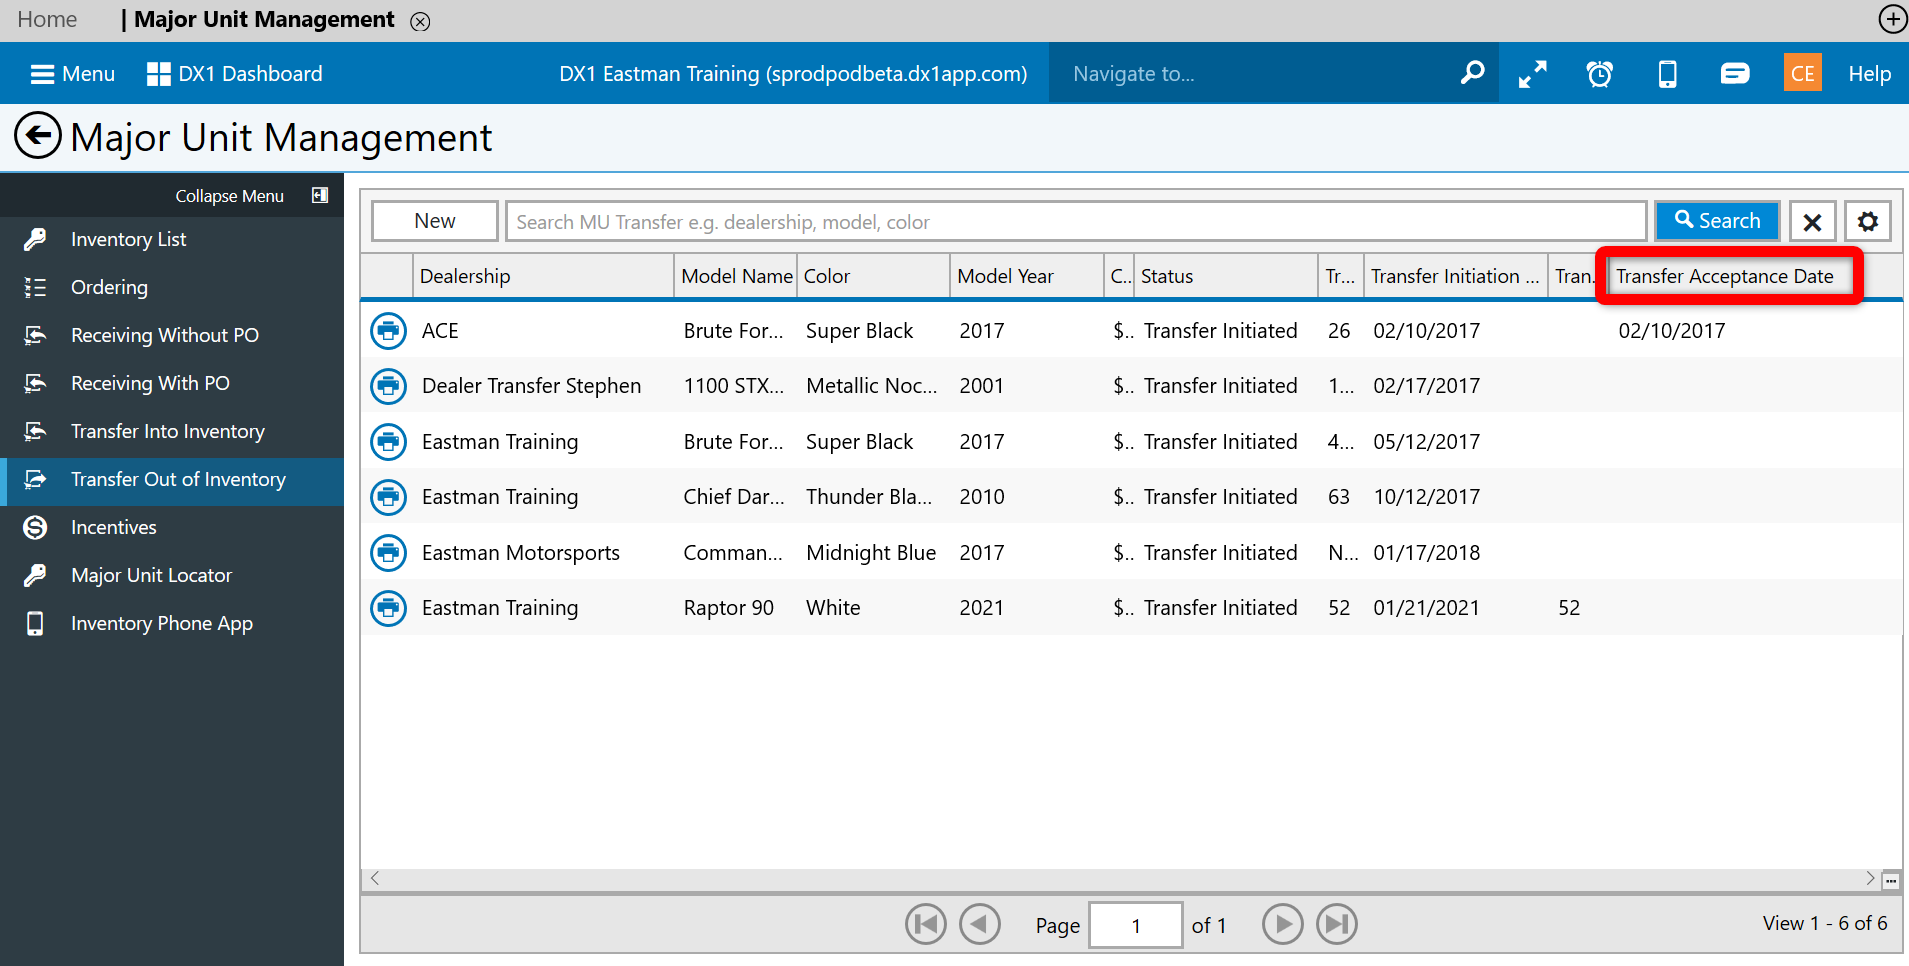Go to previous page

(x=980, y=924)
